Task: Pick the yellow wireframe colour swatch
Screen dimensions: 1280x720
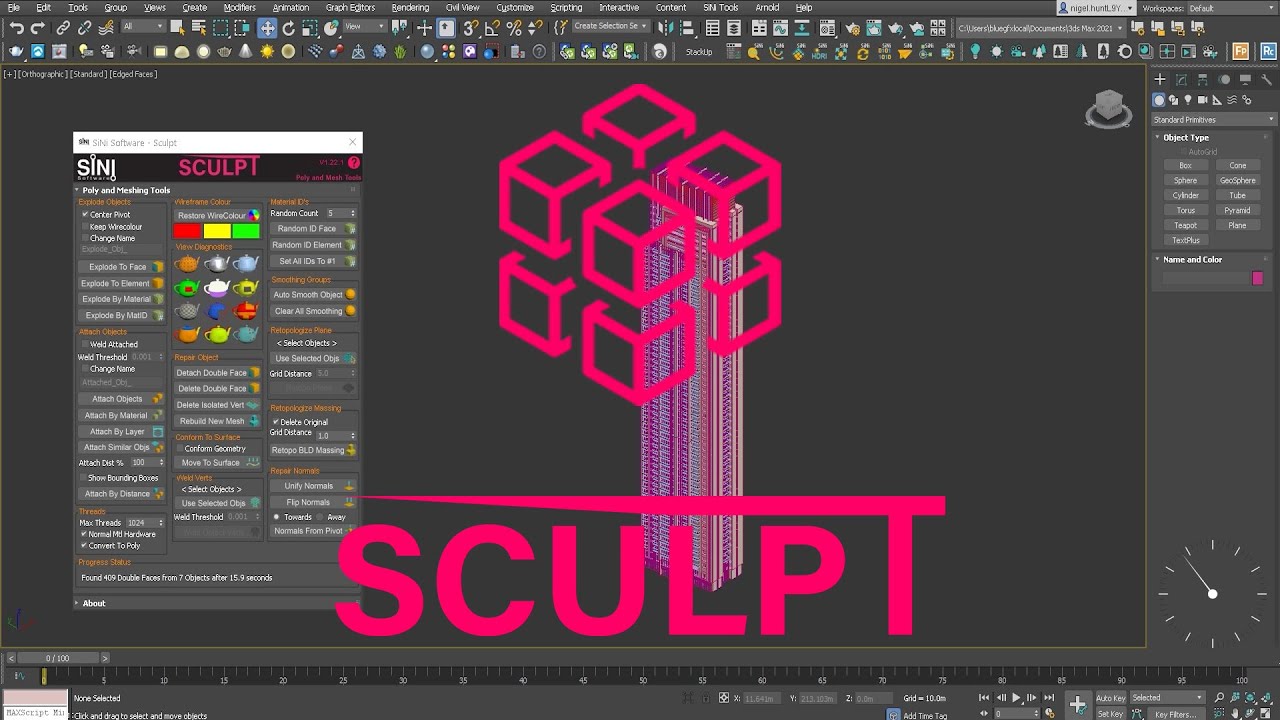Action: (217, 231)
